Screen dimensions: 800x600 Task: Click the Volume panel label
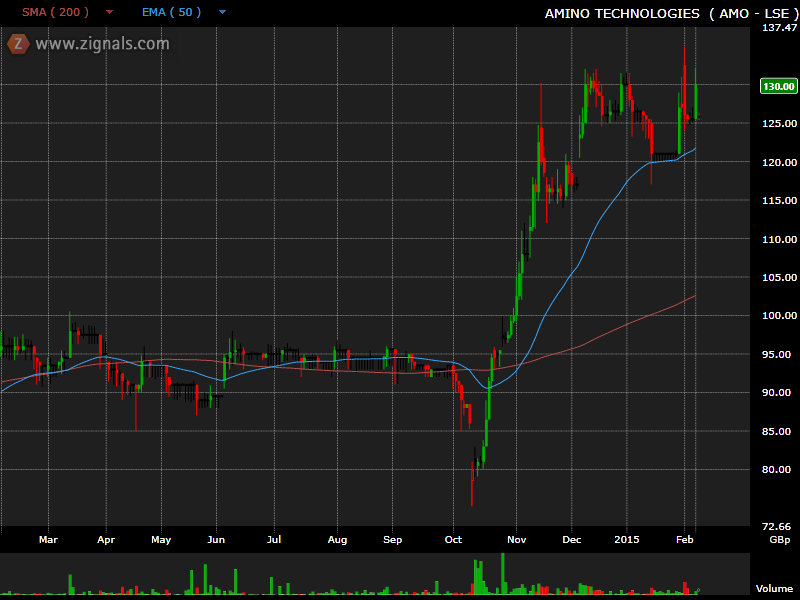[774, 589]
